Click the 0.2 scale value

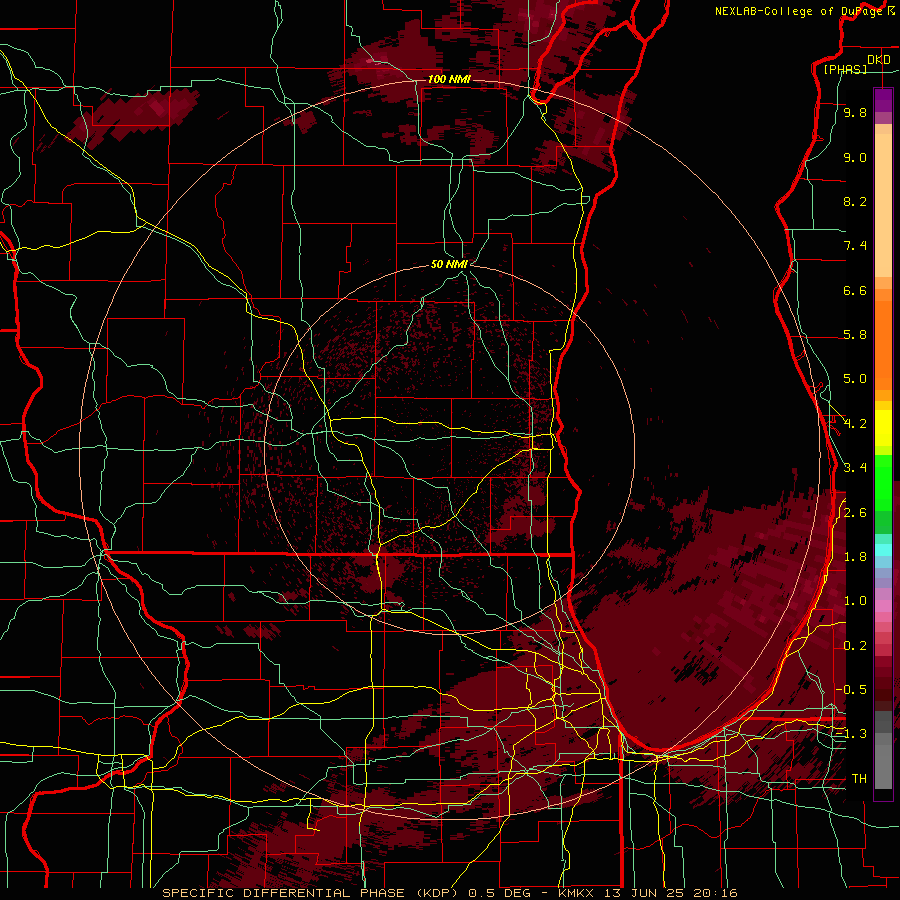[x=855, y=646]
